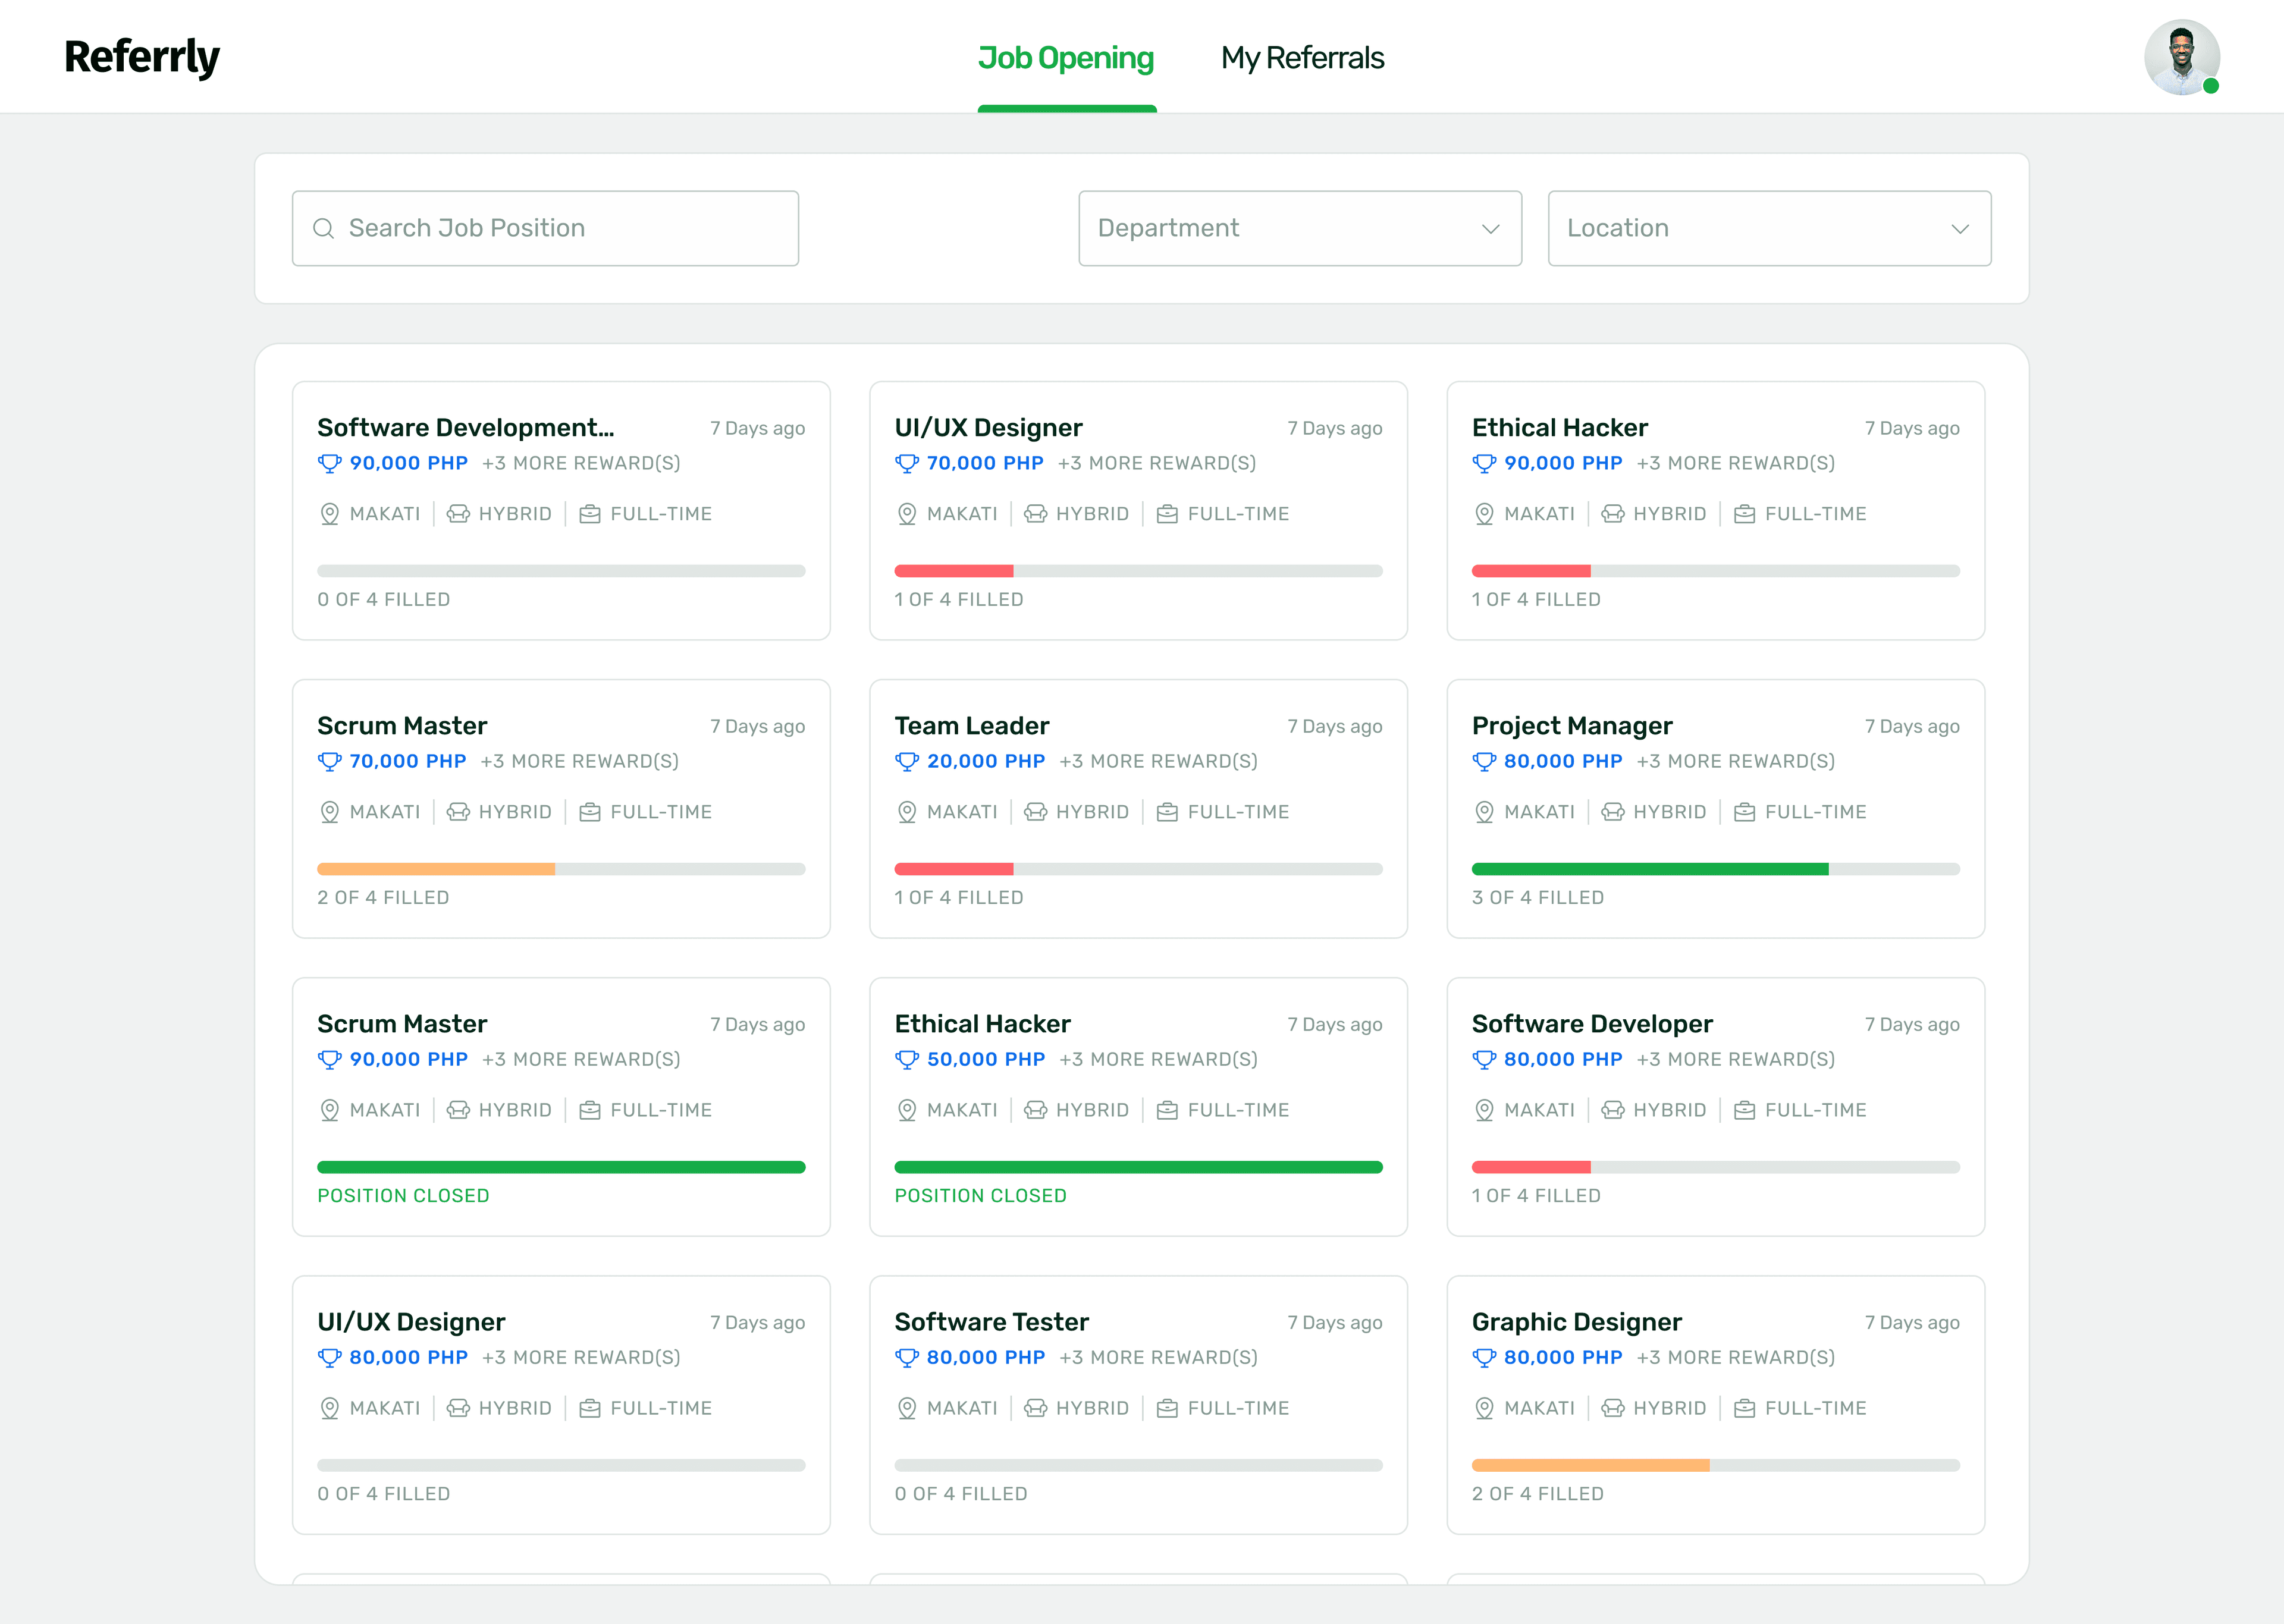
Task: Click location pin icon on Project Manager card
Action: pos(1484,812)
